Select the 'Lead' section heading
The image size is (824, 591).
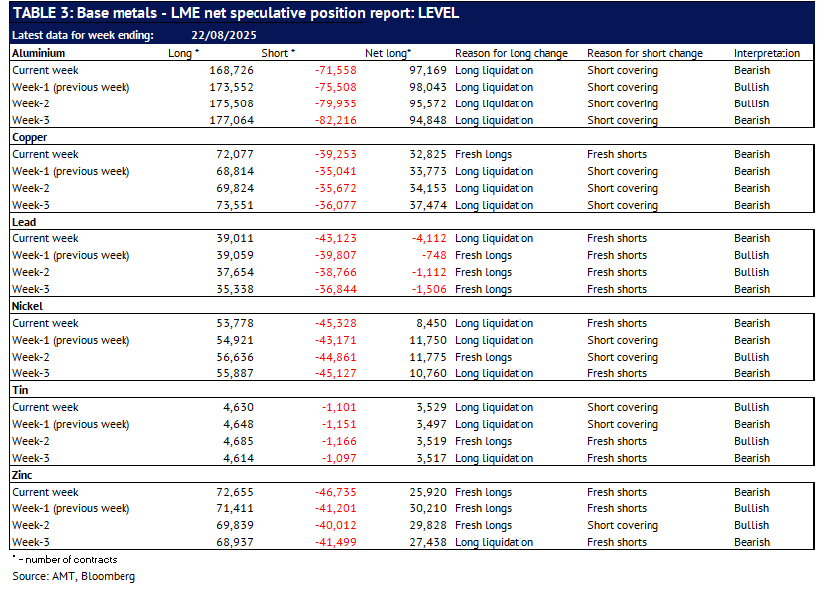point(24,222)
